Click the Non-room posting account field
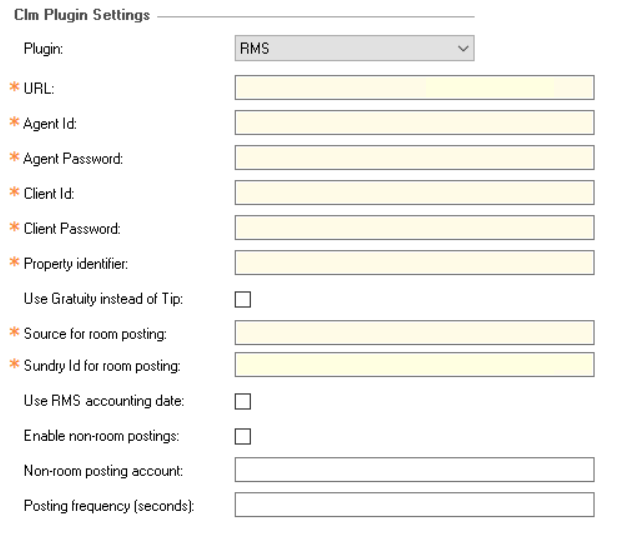 [414, 470]
